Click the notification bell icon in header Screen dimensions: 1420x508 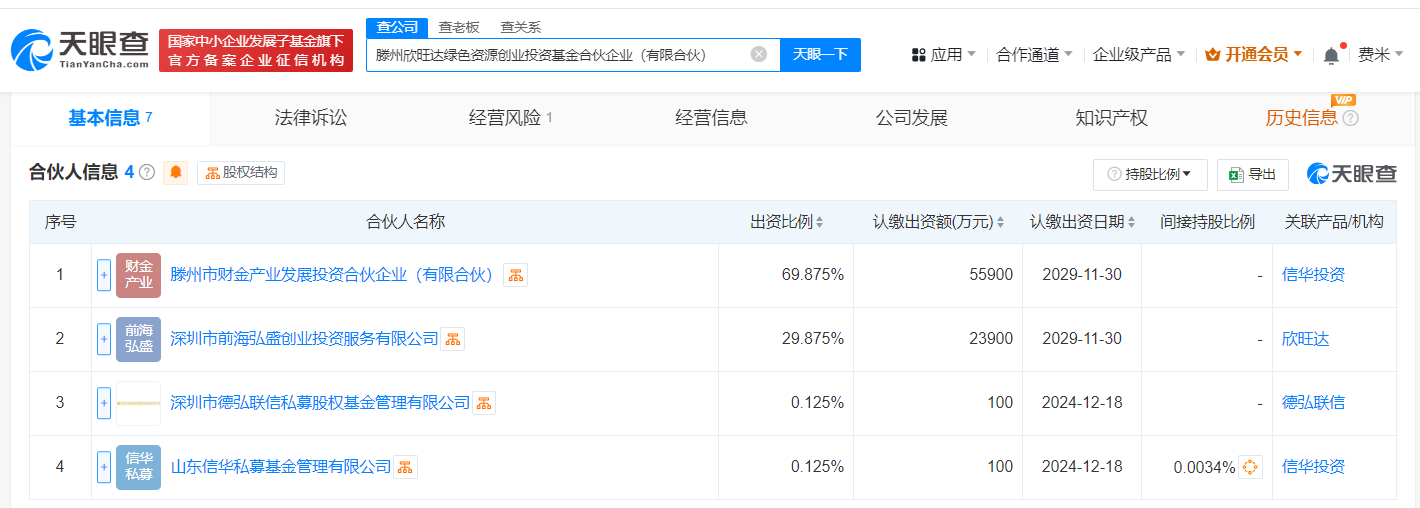tap(1331, 55)
